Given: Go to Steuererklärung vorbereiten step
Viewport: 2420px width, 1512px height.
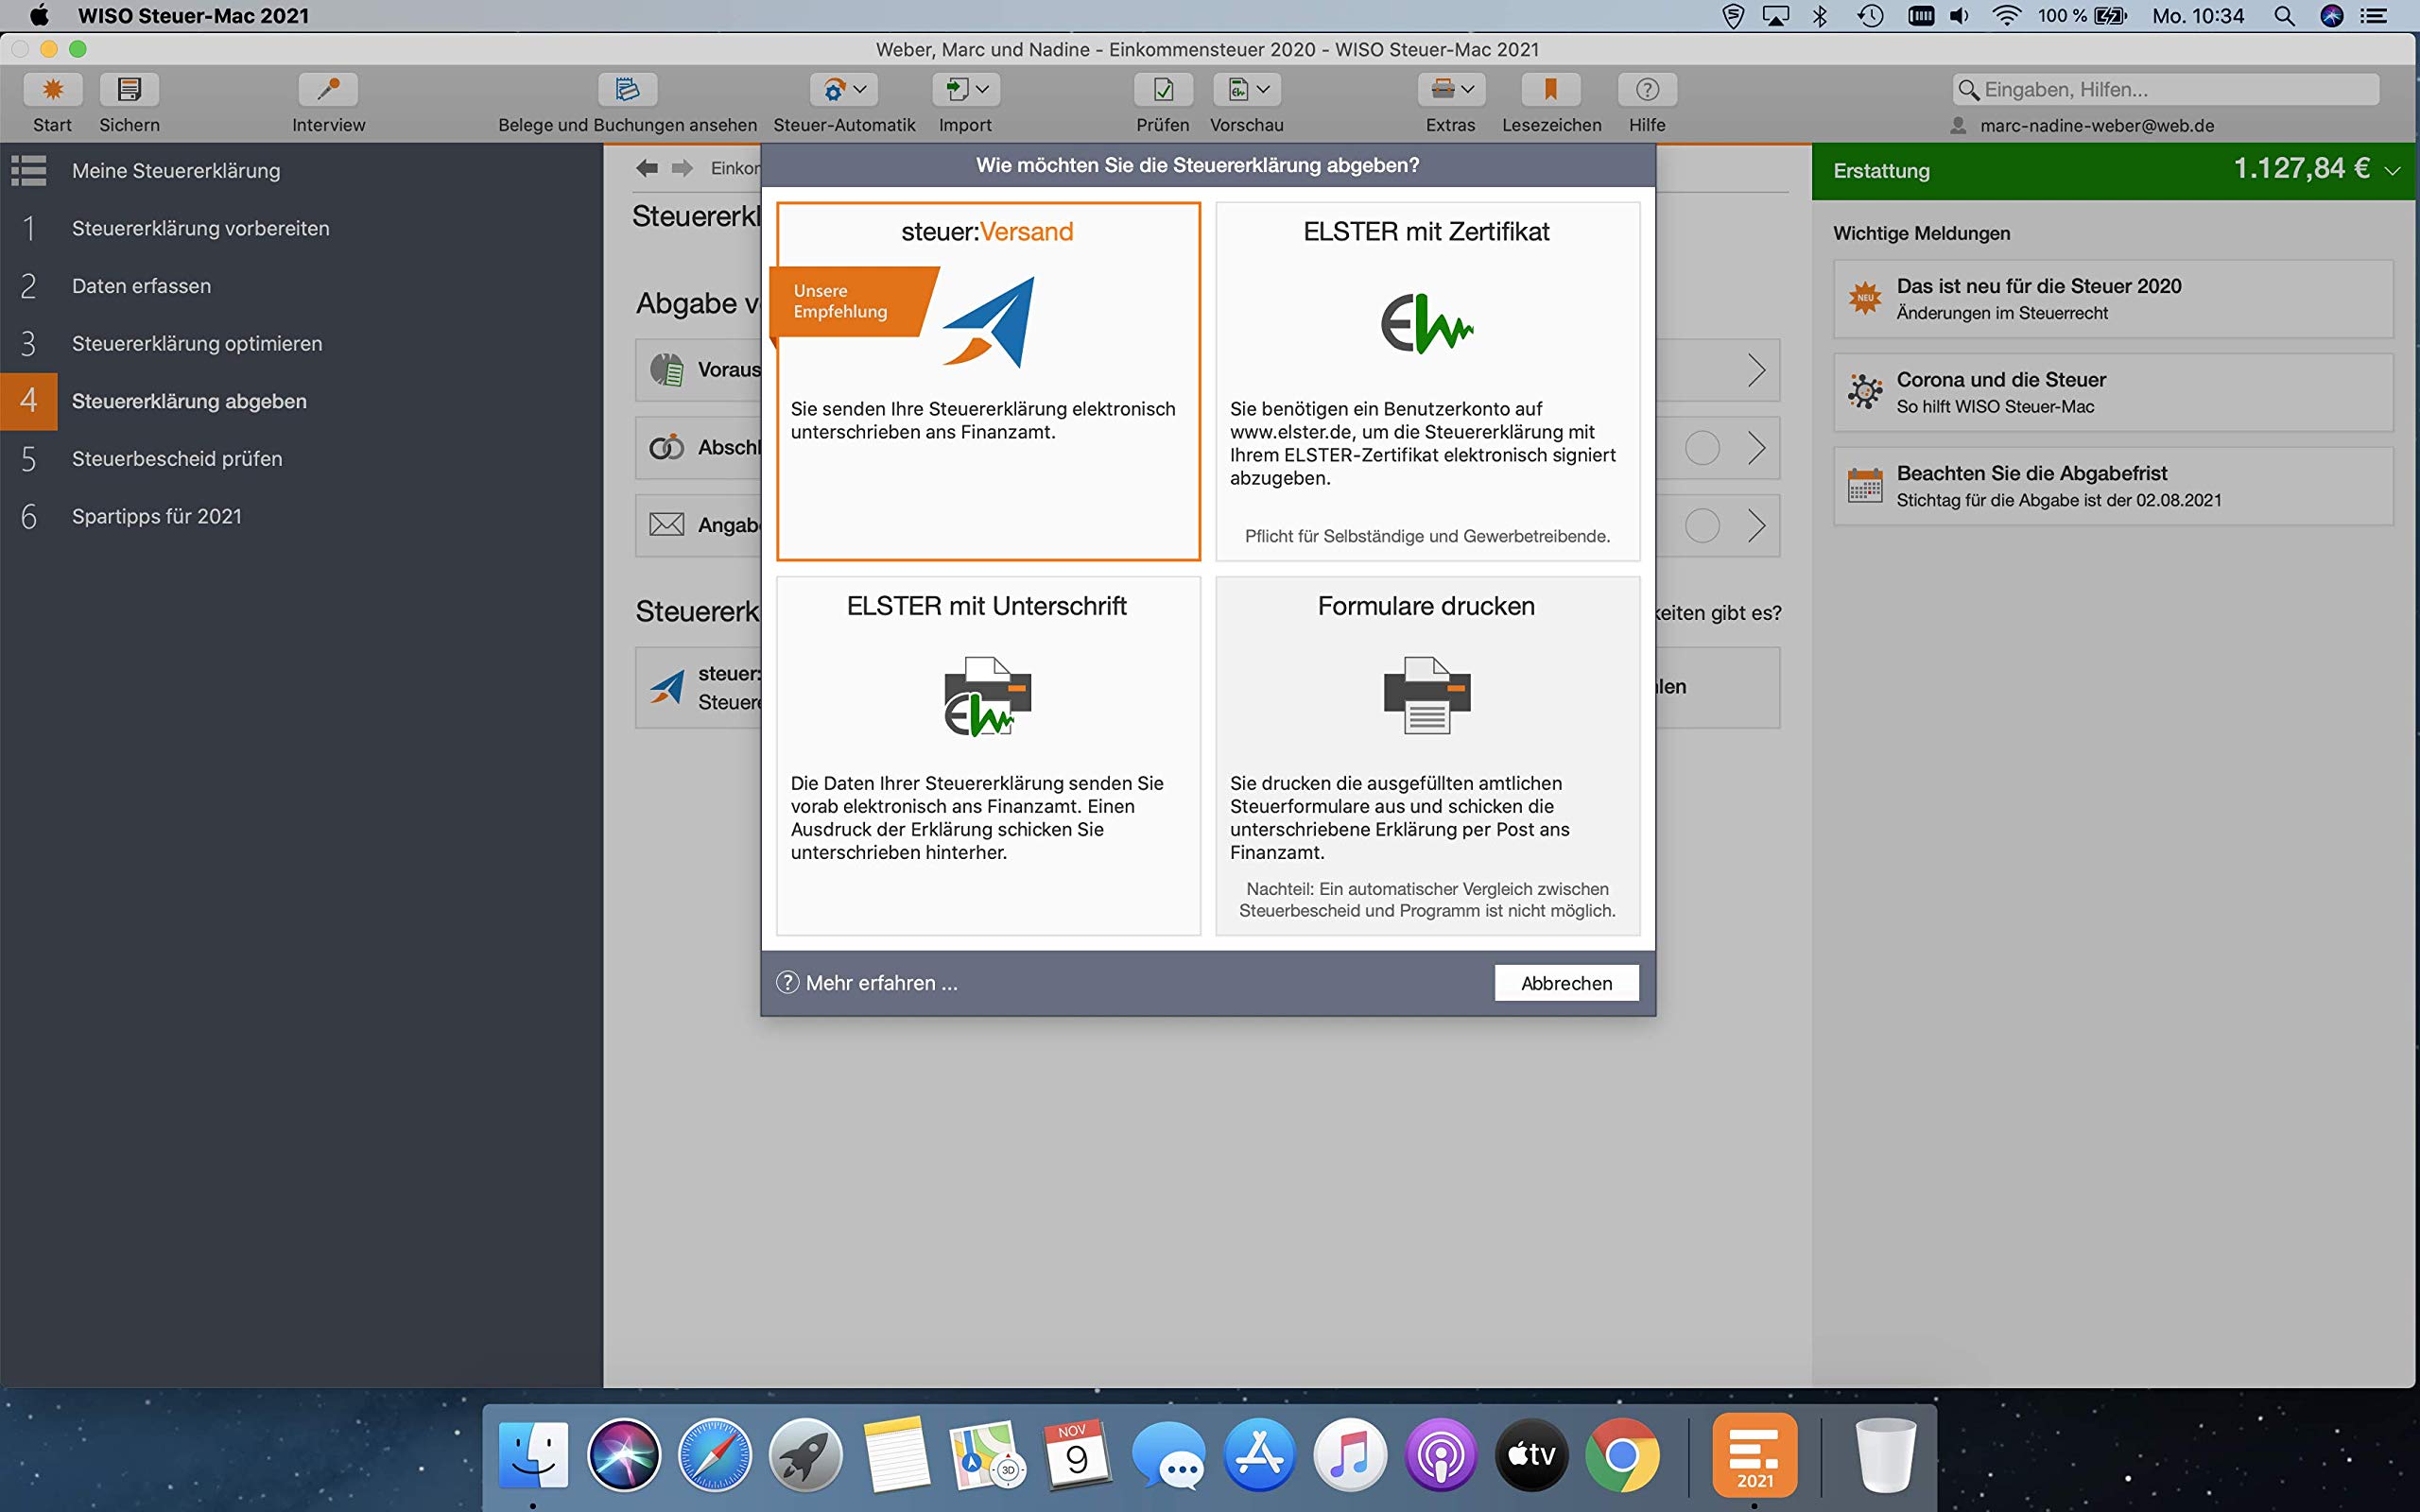Looking at the screenshot, I should pos(301,228).
